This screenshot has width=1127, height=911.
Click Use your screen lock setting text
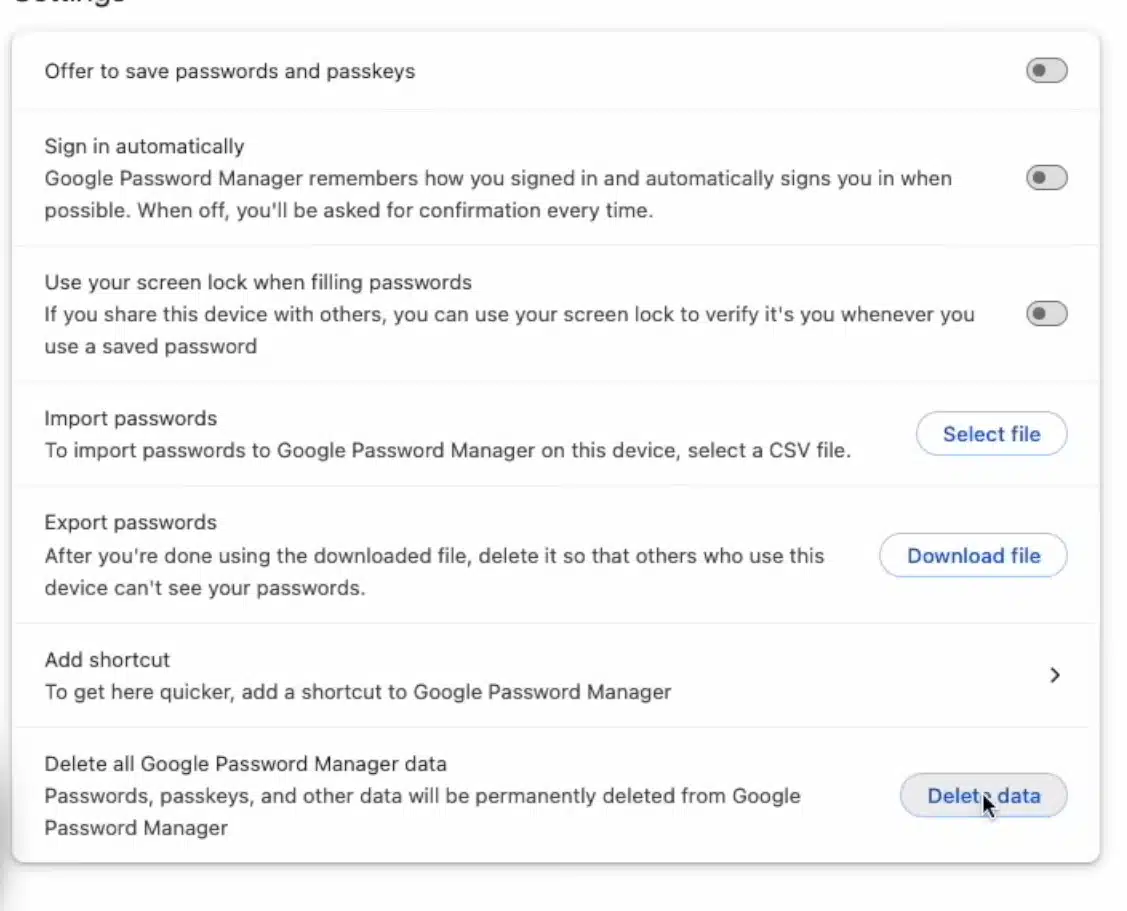[258, 282]
